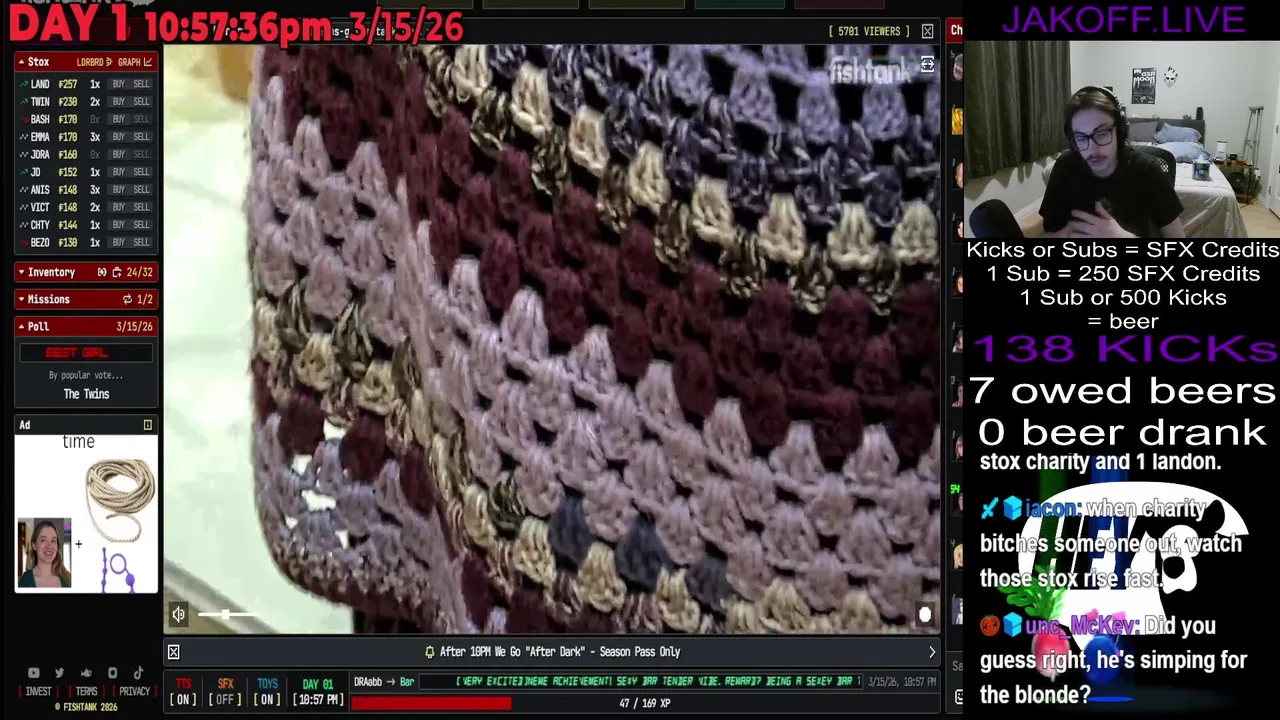The height and width of the screenshot is (720, 1280).
Task: Open the INVEST link
Action: (x=38, y=691)
